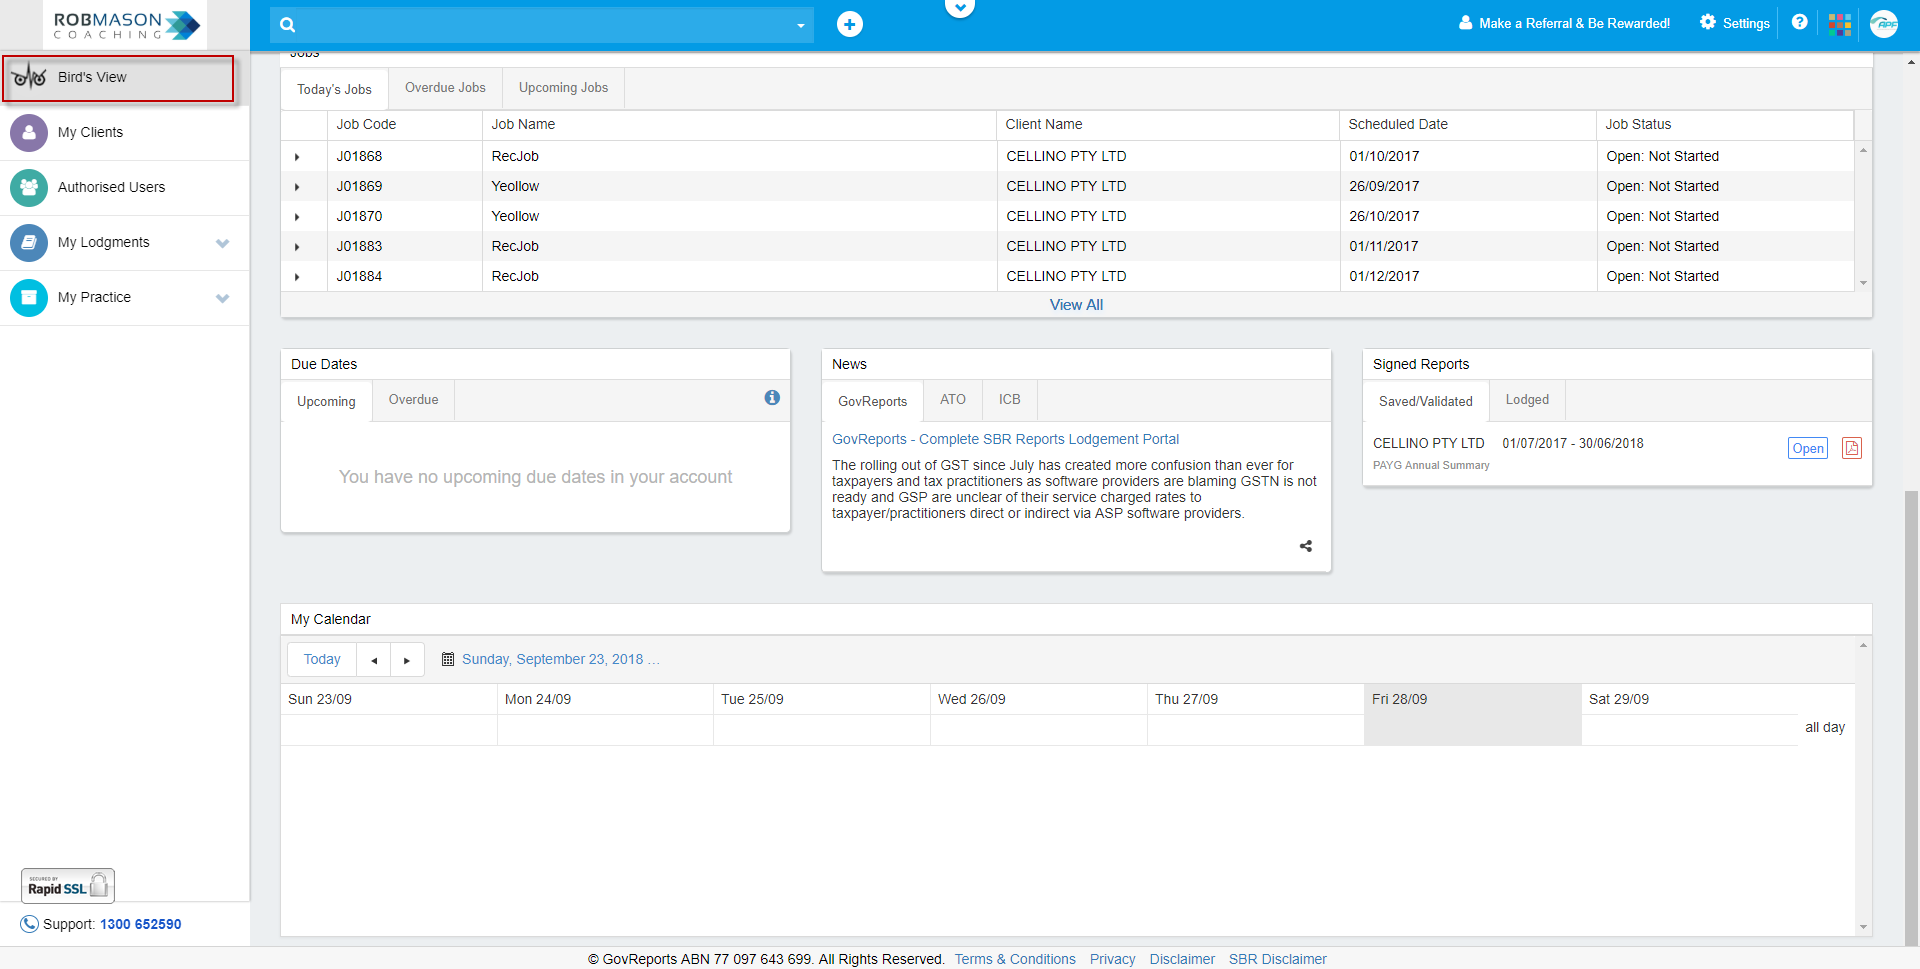Open Privacy footer link
This screenshot has width=1920, height=969.
[x=1112, y=959]
